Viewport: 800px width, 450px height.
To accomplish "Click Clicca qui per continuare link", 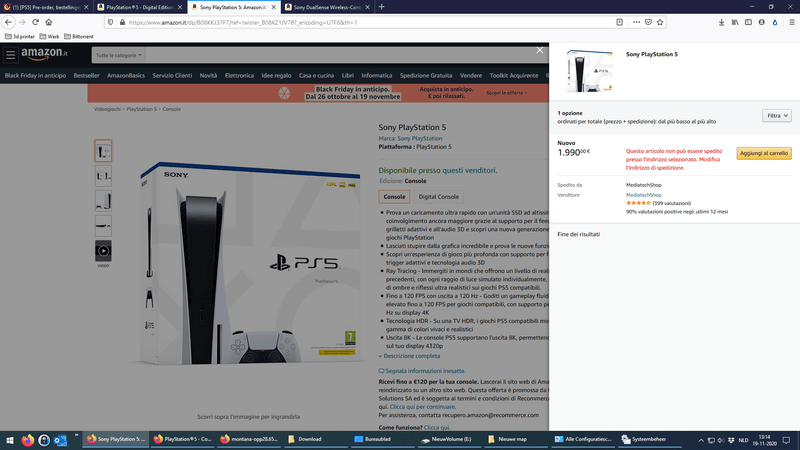I will coord(422,407).
